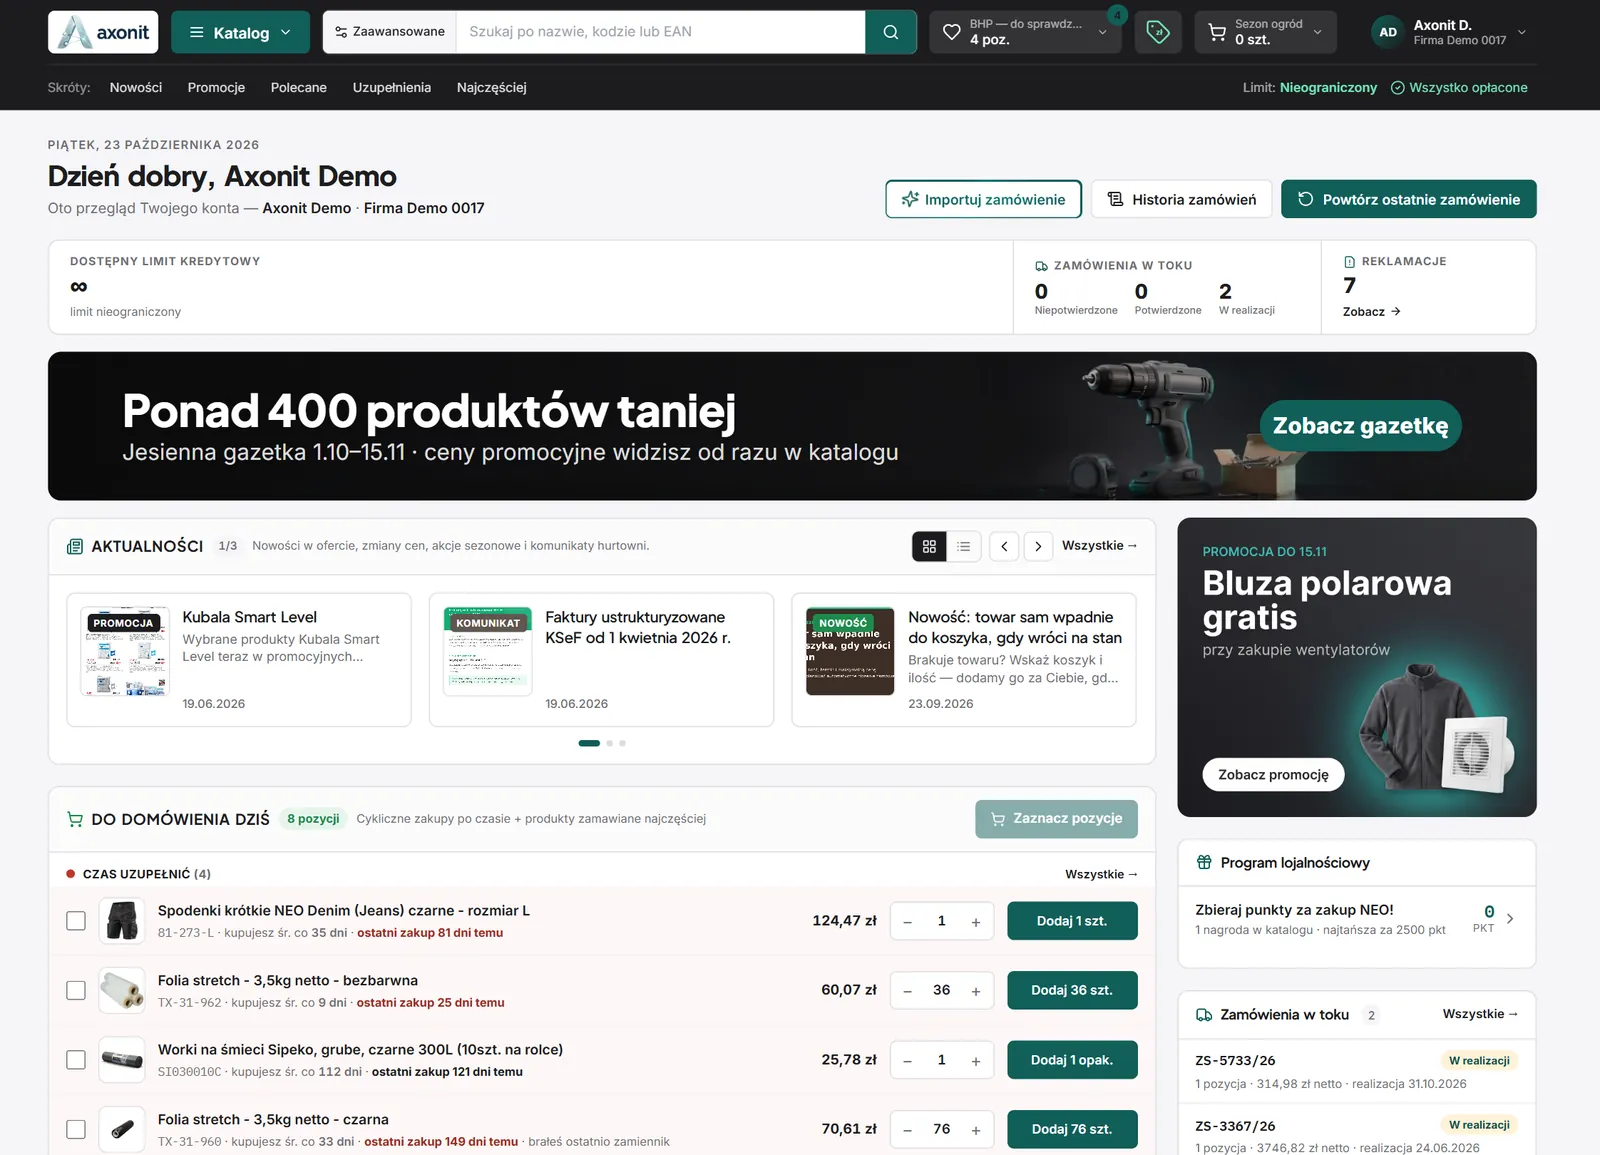
Task: Mark the Folia stretch czarna checkbox
Action: pos(76,1129)
